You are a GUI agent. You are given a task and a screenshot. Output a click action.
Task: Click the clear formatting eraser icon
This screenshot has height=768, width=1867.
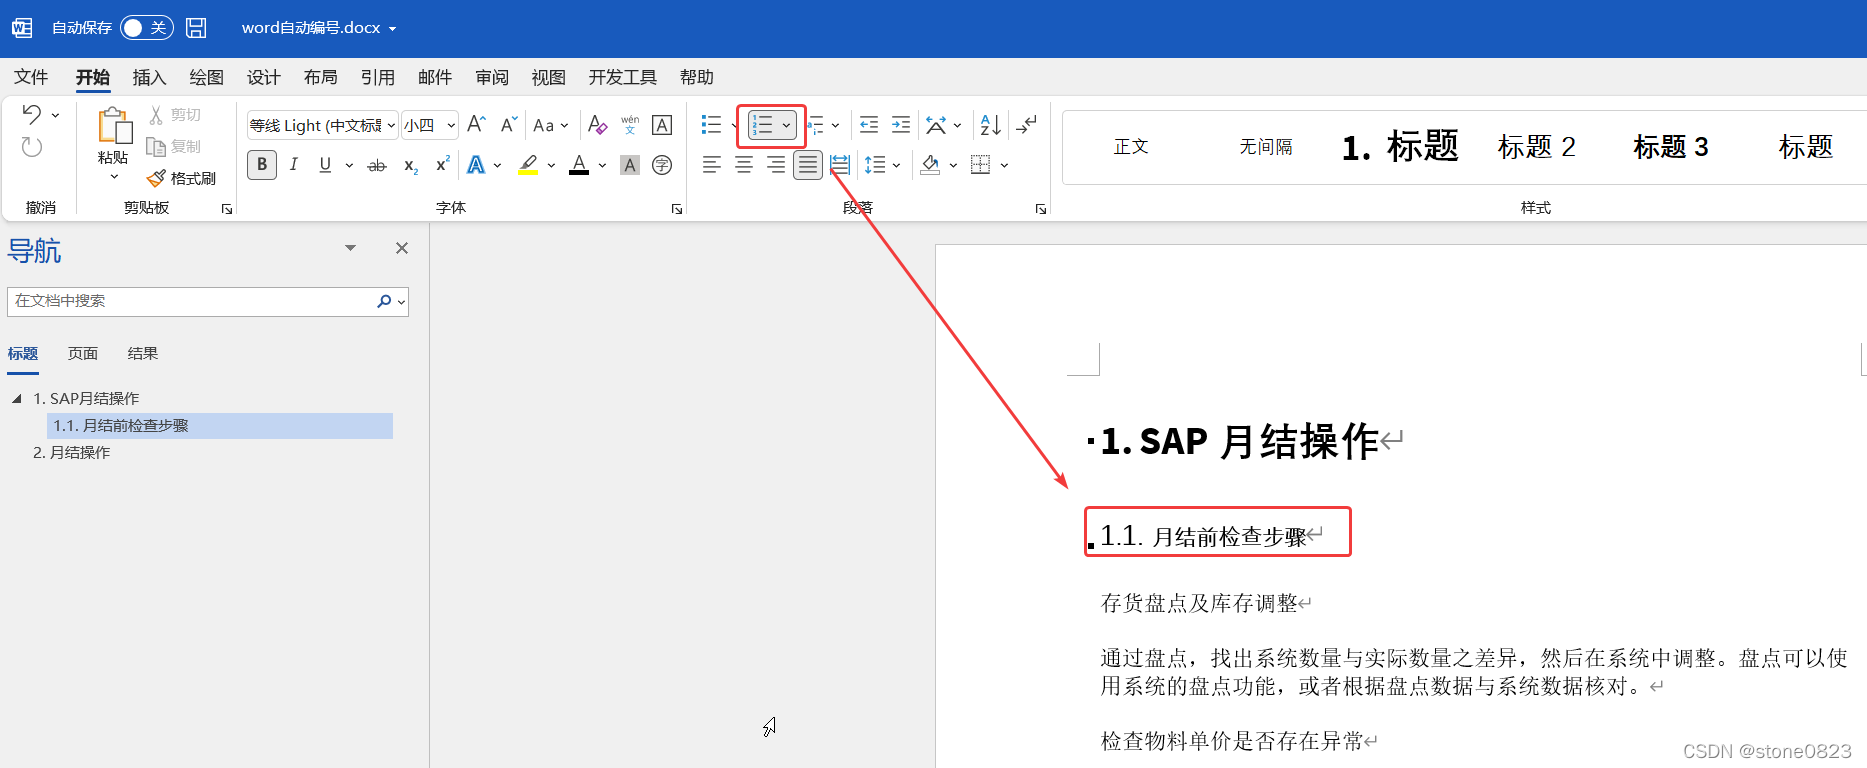coord(598,125)
